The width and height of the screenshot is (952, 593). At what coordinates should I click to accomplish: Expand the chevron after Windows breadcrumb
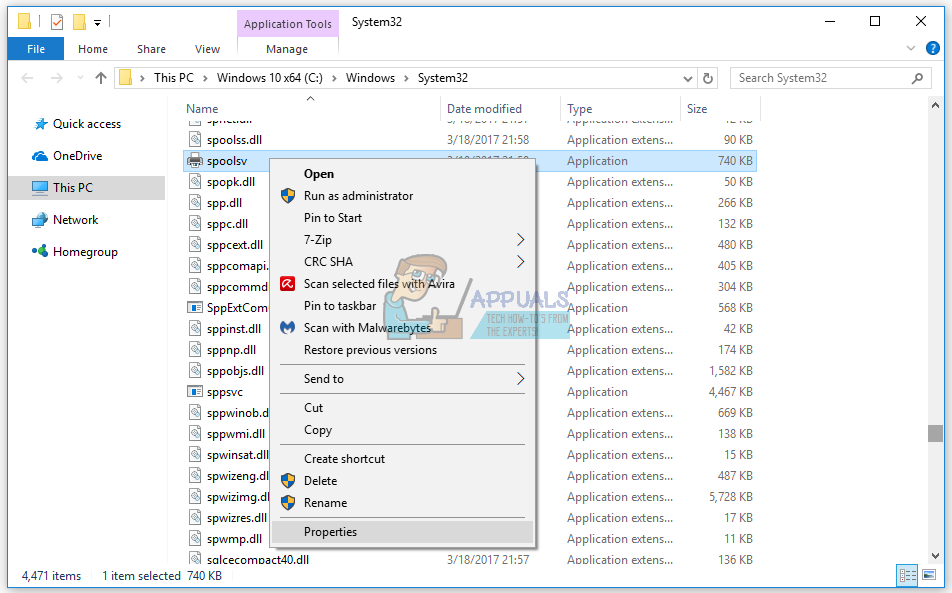(x=406, y=78)
